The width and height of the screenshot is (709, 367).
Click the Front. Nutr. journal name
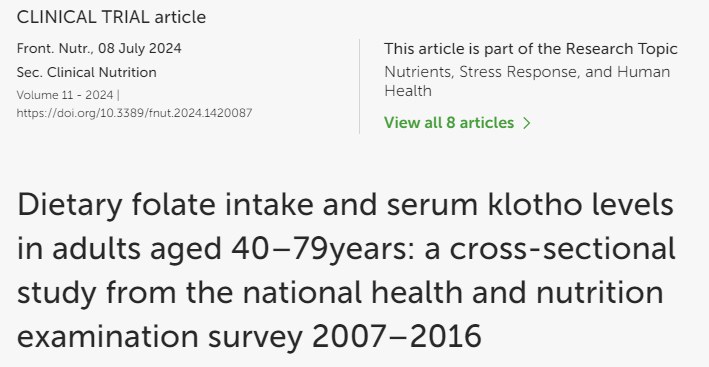(x=55, y=48)
